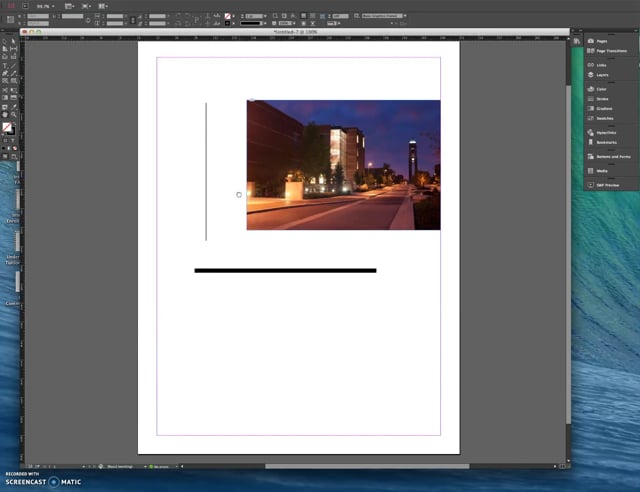Activate the Zoom tool magnifier

point(12,114)
